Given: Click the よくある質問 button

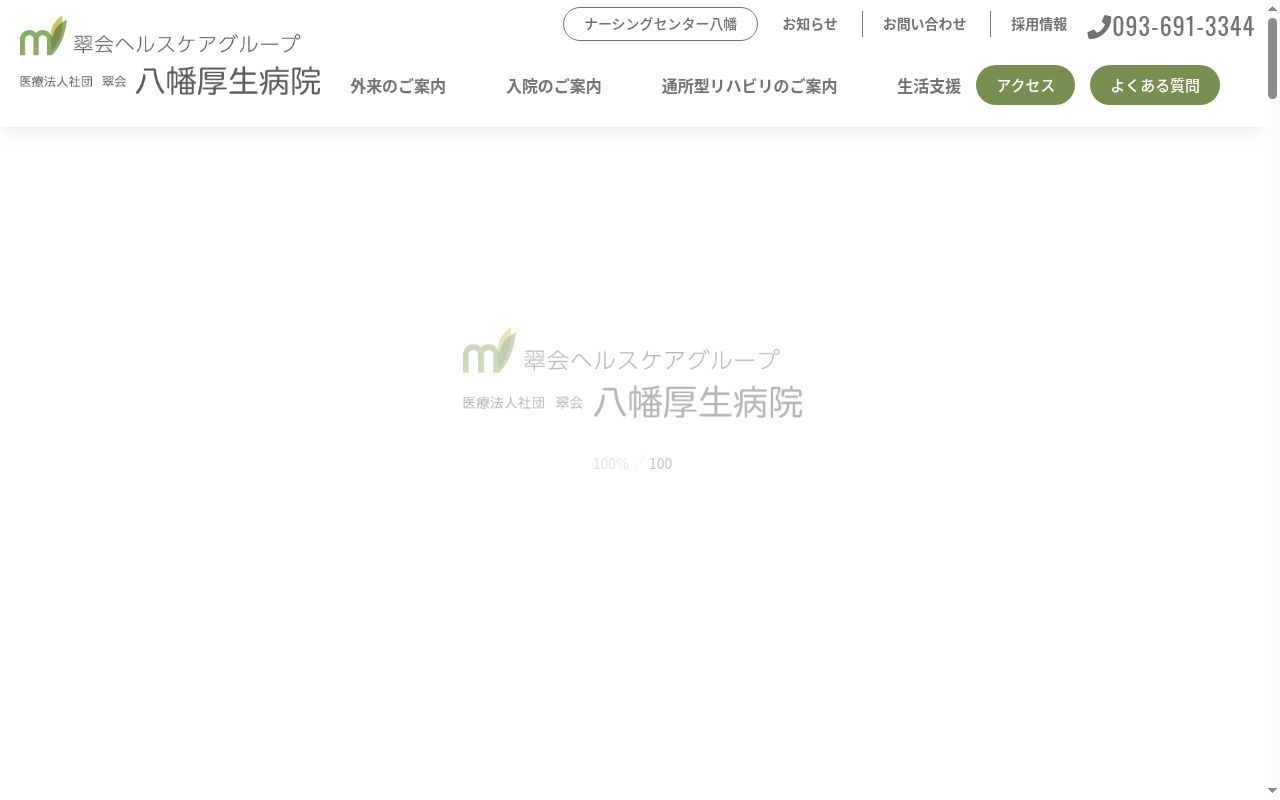Looking at the screenshot, I should tap(1155, 85).
